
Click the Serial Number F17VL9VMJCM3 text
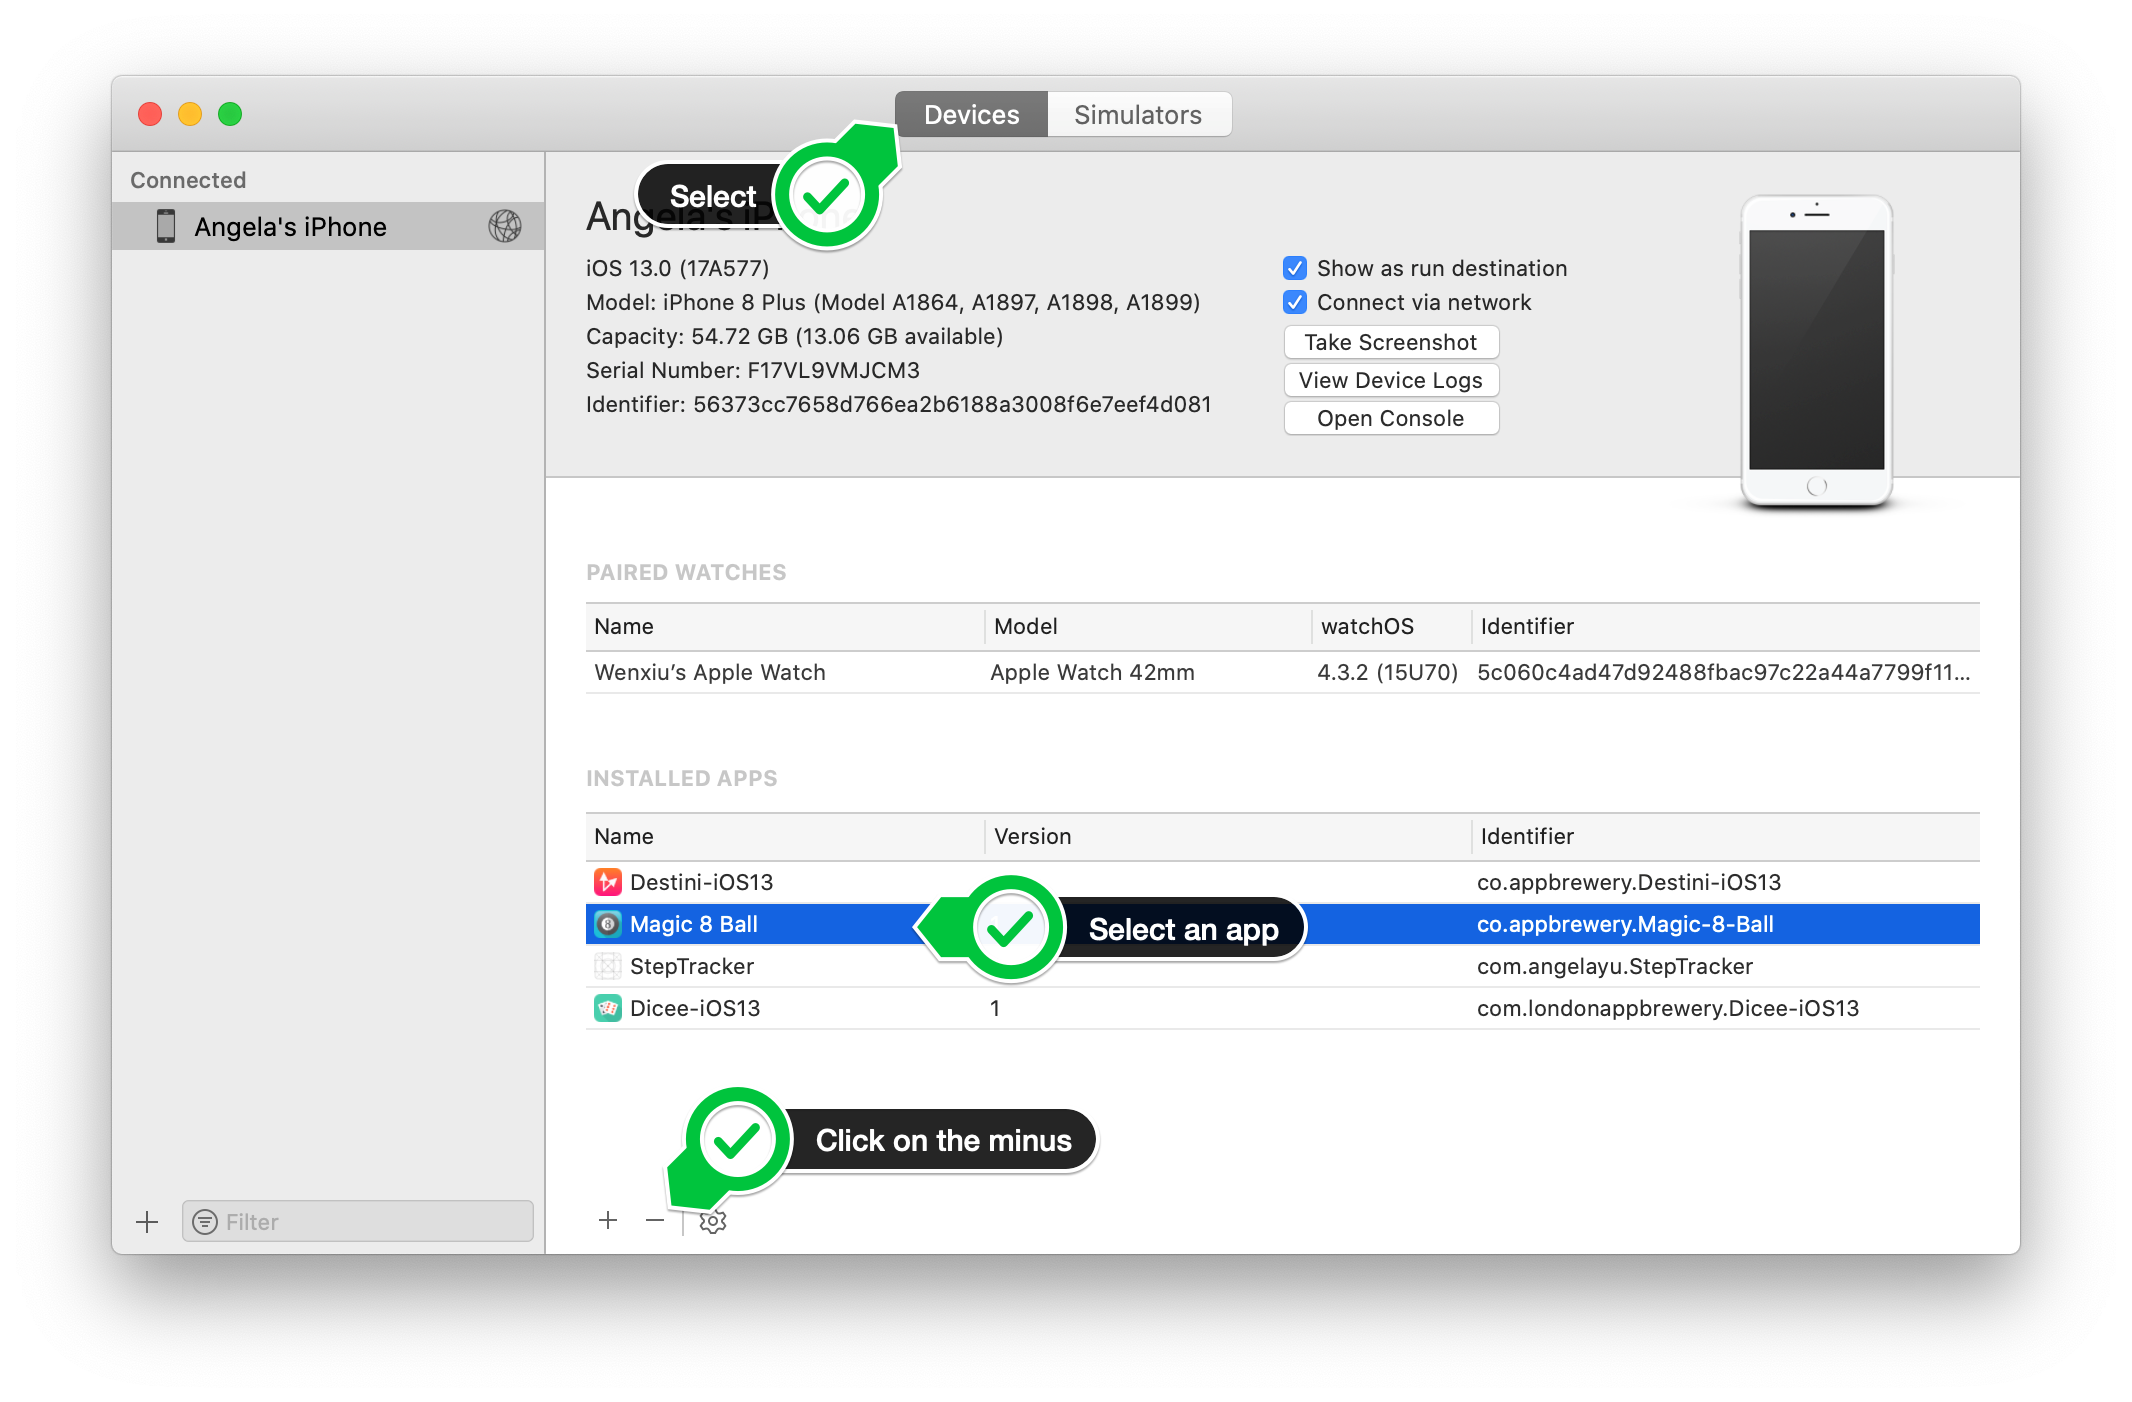tap(753, 370)
